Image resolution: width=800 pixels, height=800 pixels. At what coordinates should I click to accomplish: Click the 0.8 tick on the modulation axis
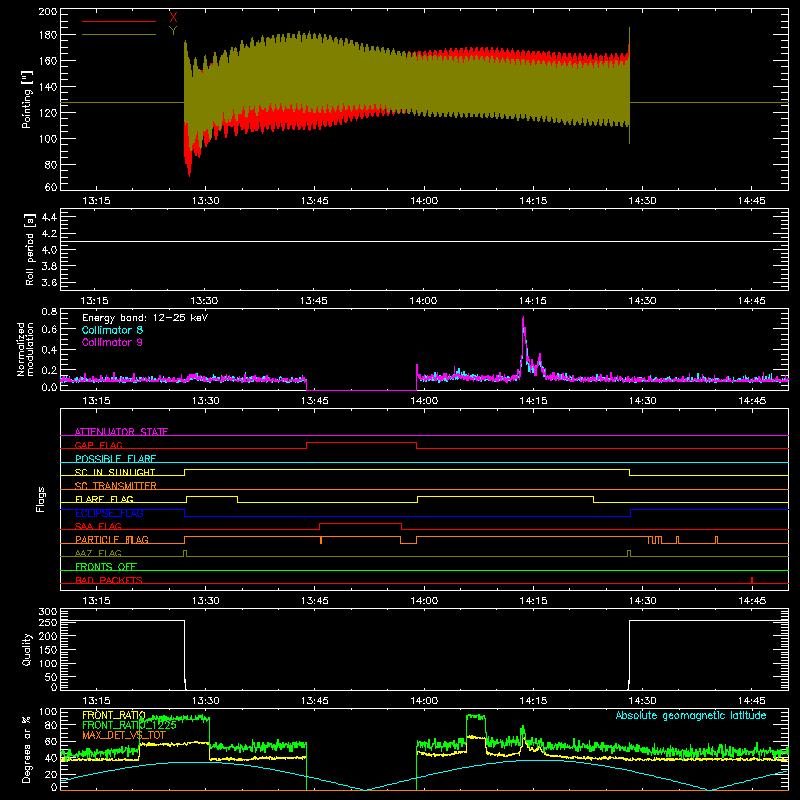pyautogui.click(x=49, y=311)
